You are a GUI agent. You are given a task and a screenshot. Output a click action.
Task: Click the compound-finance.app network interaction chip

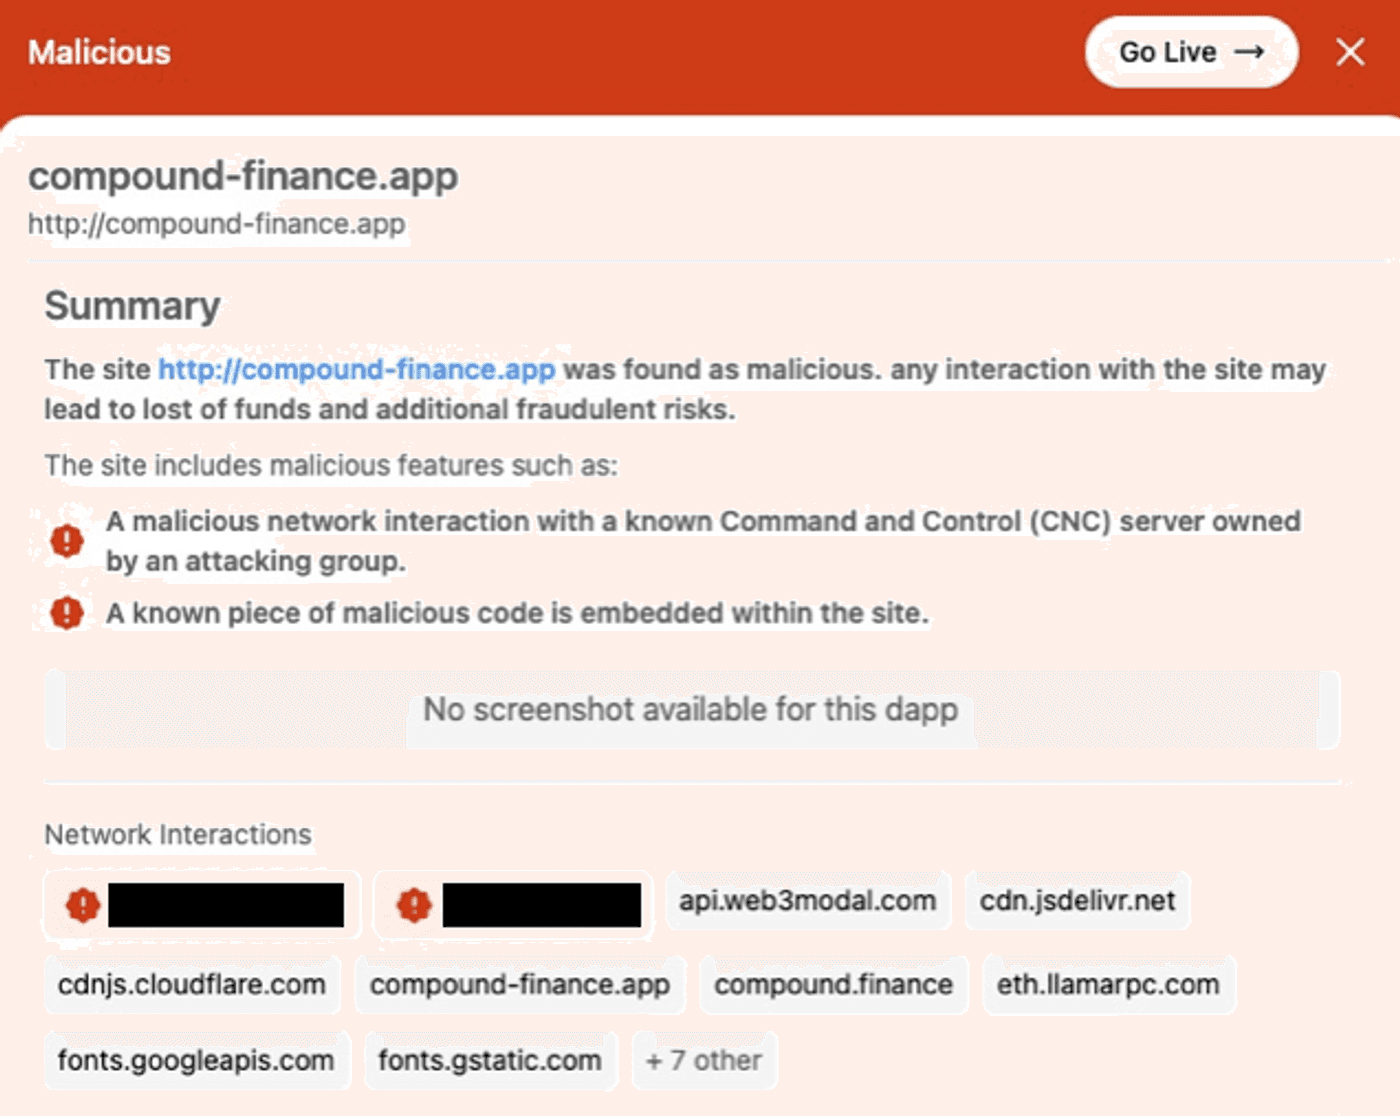[x=520, y=985]
